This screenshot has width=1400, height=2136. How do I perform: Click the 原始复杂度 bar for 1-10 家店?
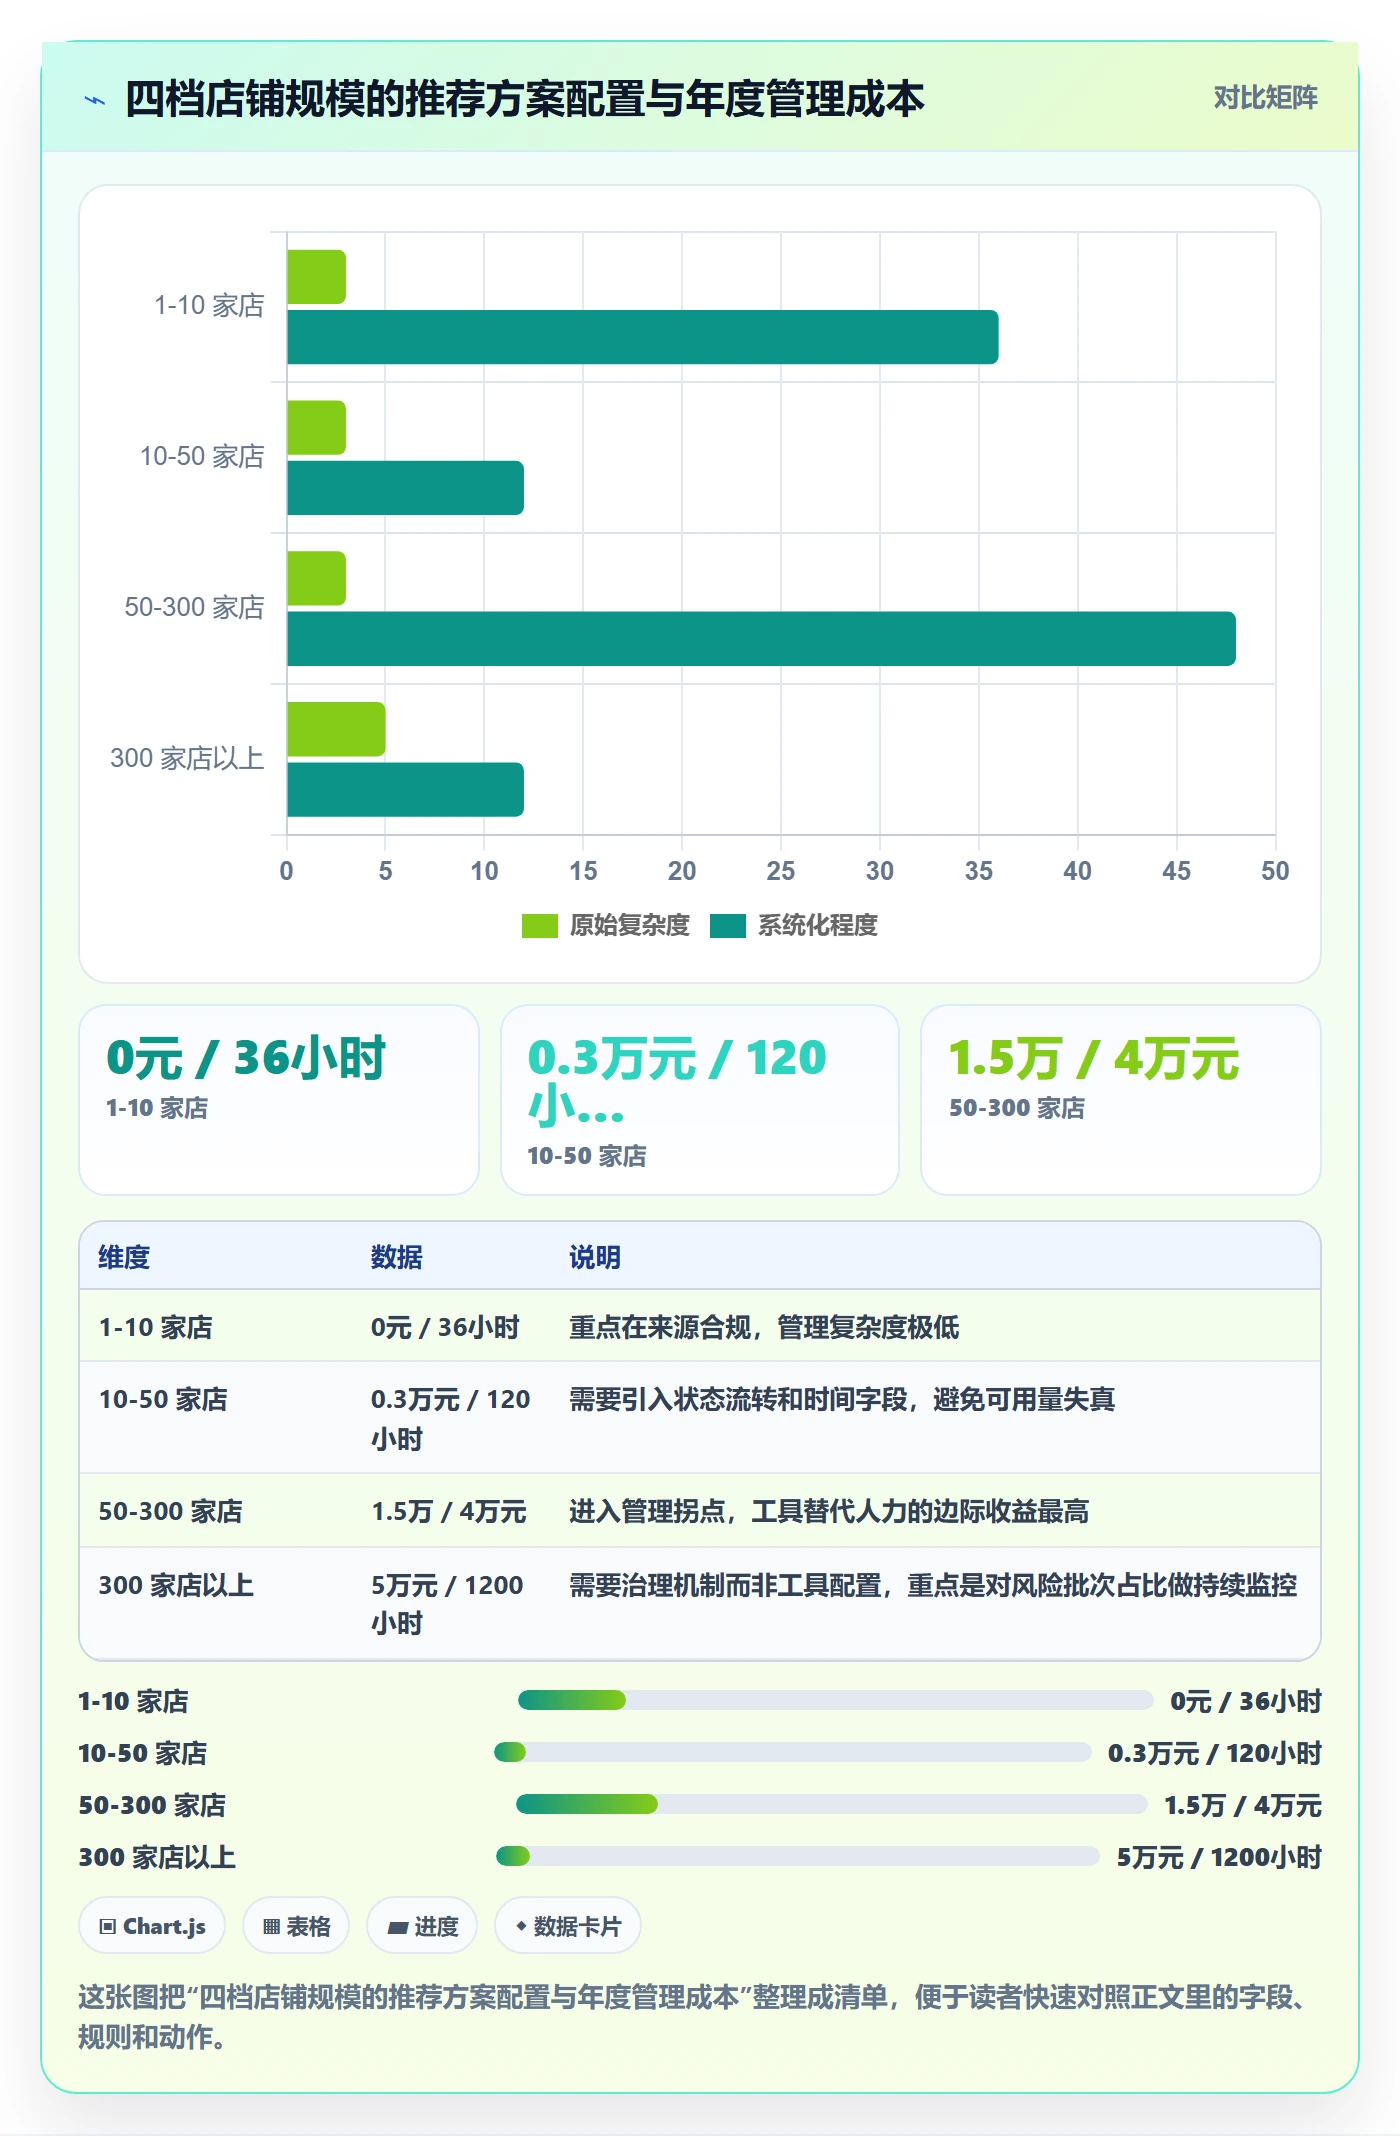pos(316,277)
